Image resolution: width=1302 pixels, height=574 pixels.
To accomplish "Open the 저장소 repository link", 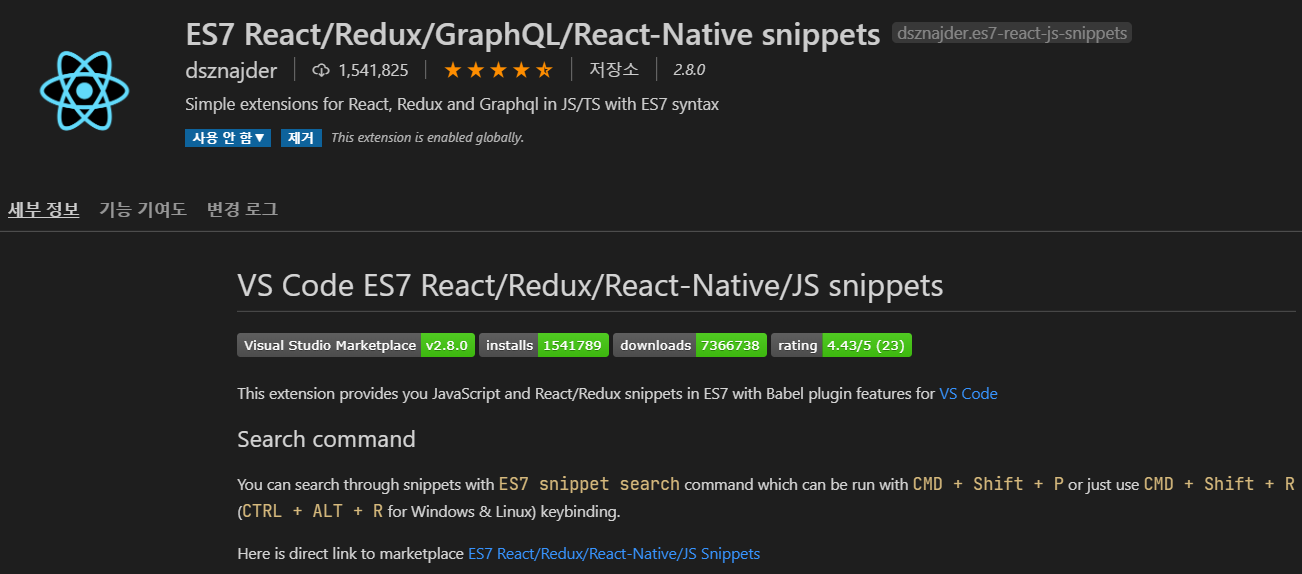I will pyautogui.click(x=614, y=70).
